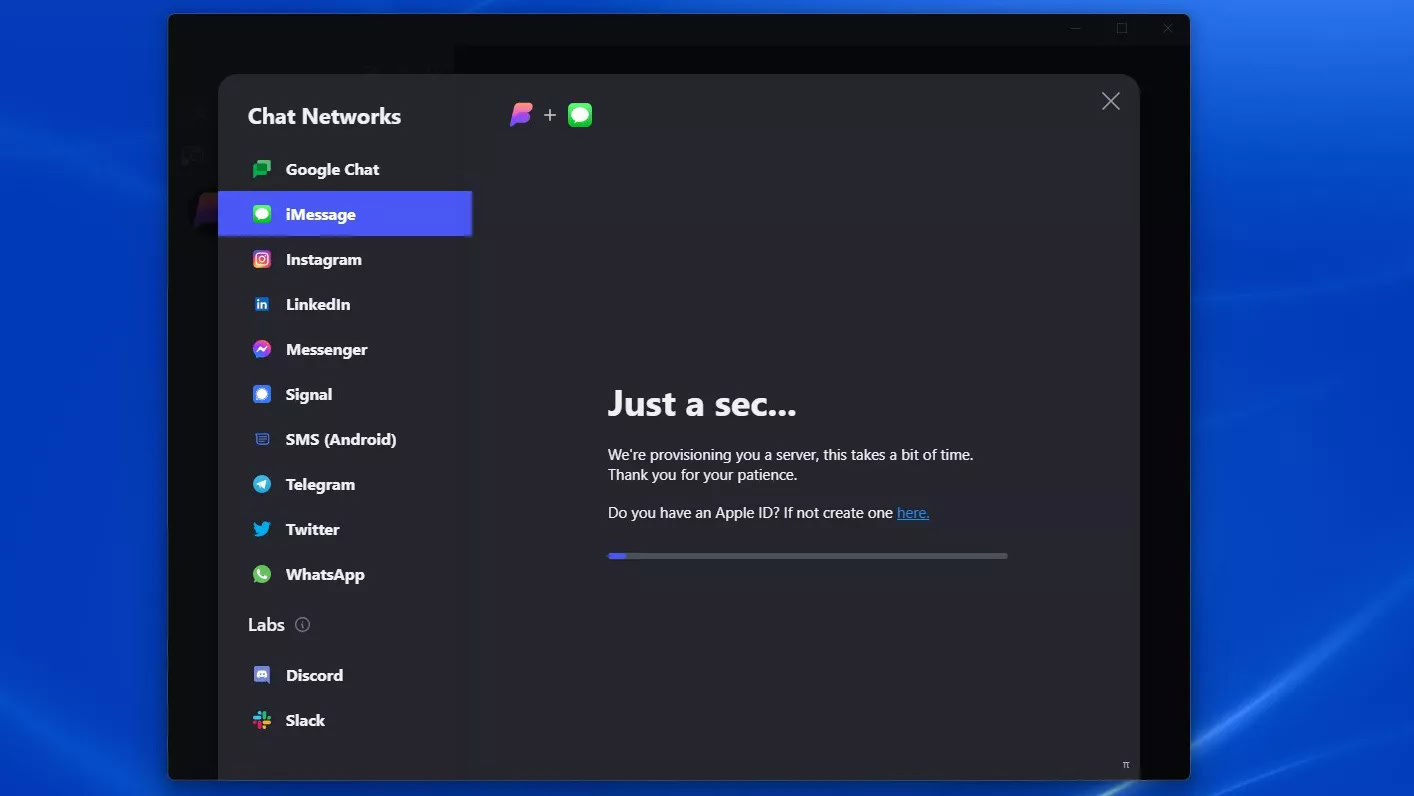Click the 'Just a sec...' heading
1414x796 pixels.
[x=702, y=403]
